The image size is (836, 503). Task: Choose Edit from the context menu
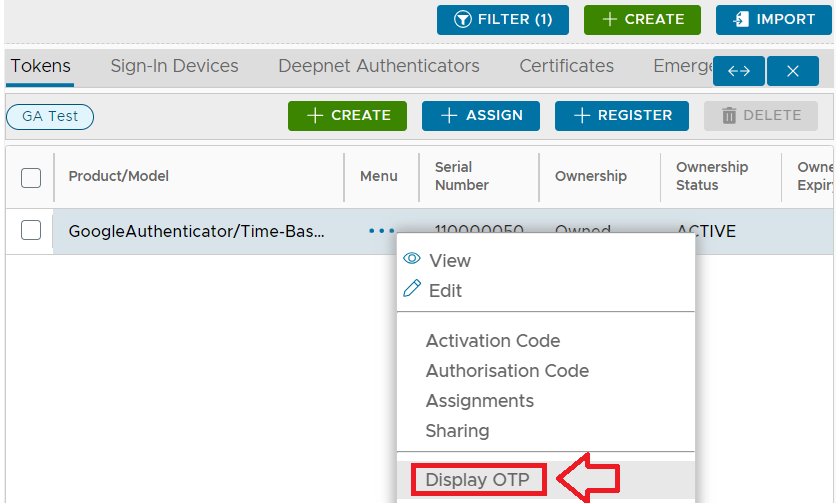pyautogui.click(x=445, y=291)
